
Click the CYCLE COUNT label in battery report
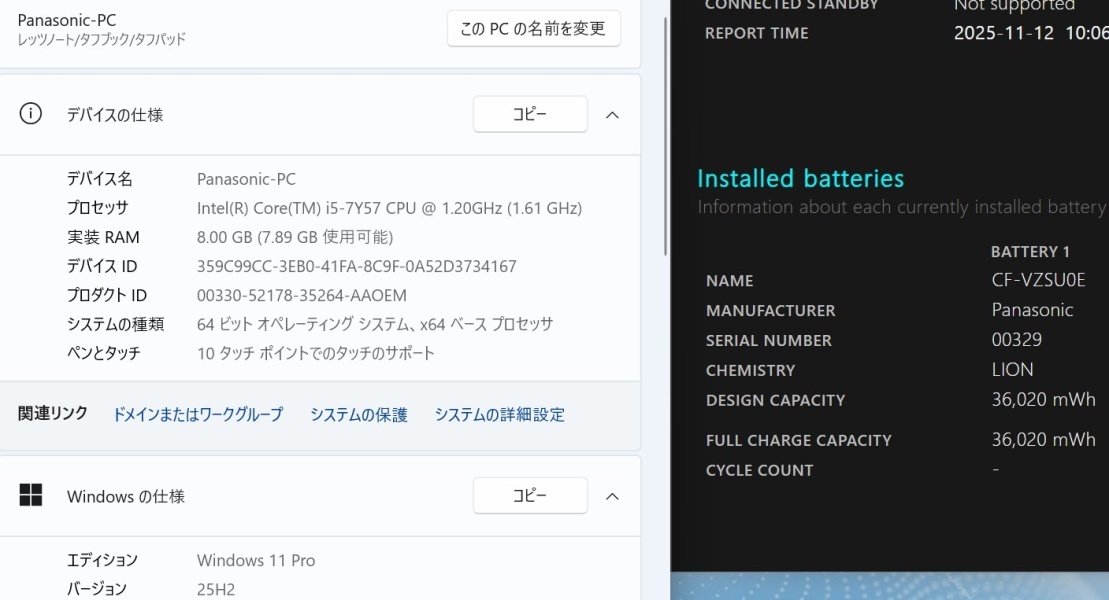tap(760, 471)
